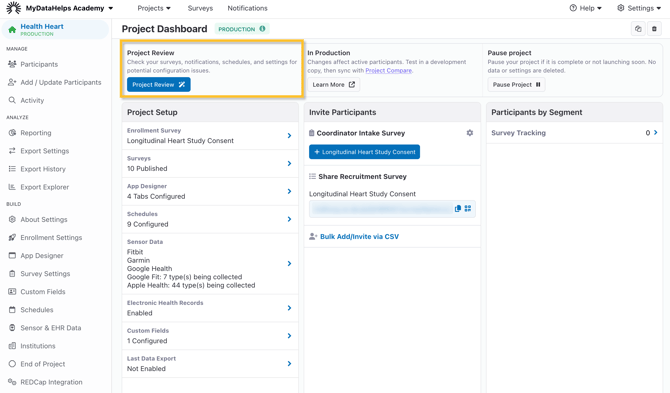Click the Bulk Add person icon
This screenshot has width=670, height=393.
pos(313,236)
